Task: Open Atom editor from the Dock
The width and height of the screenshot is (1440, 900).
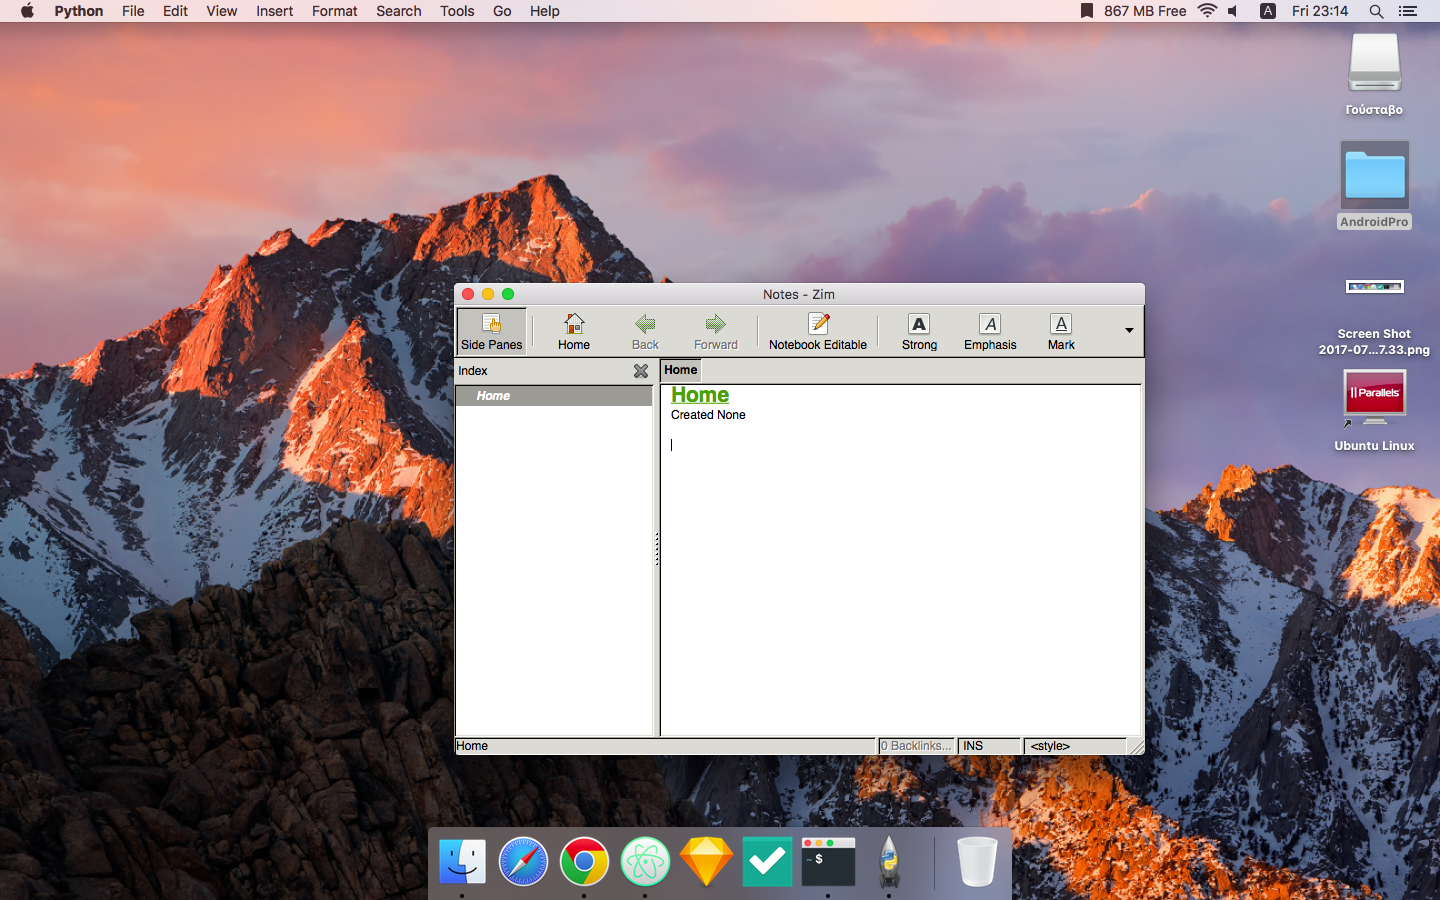Action: [645, 861]
